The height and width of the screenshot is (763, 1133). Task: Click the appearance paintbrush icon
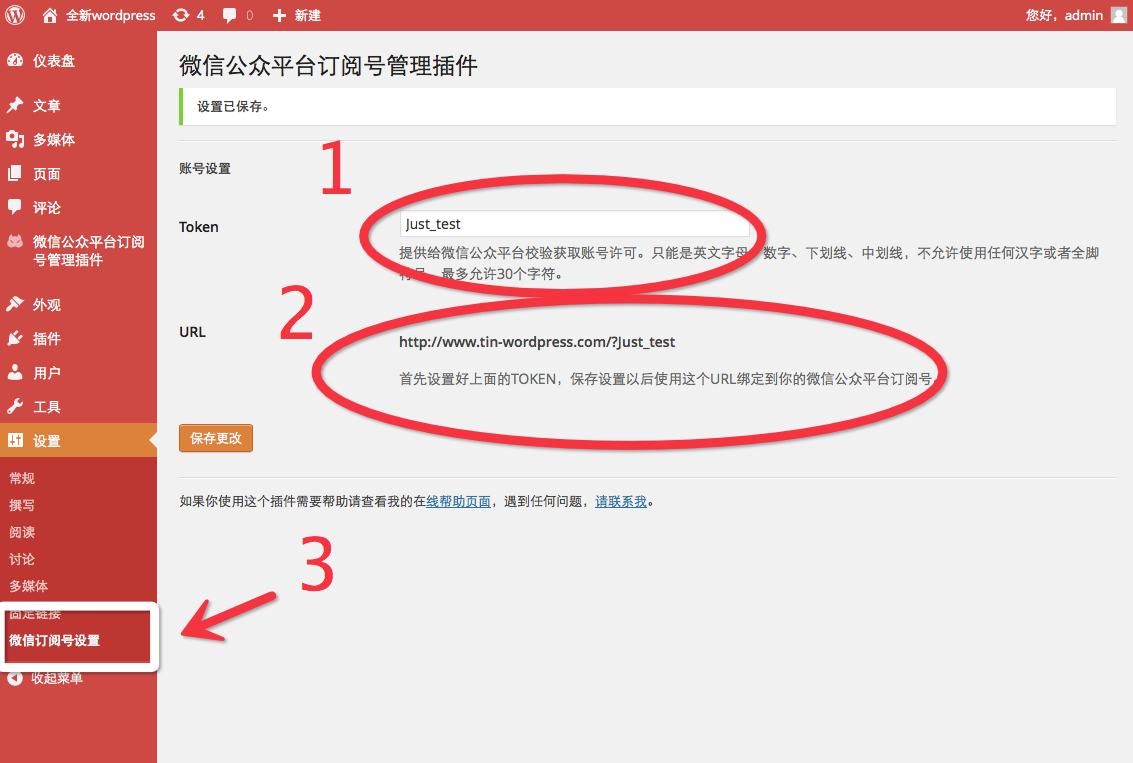[15, 304]
